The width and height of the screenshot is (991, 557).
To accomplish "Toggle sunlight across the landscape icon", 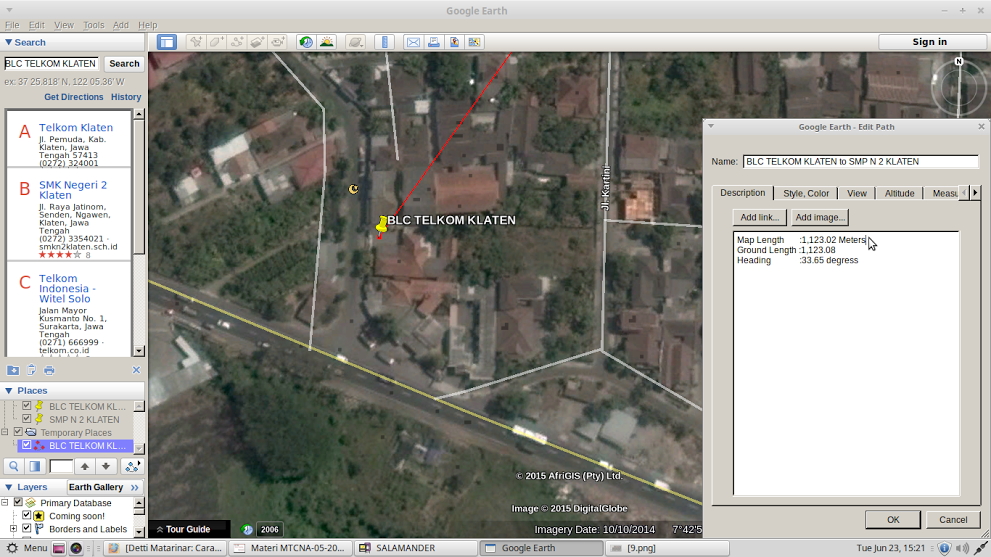I will (x=327, y=42).
